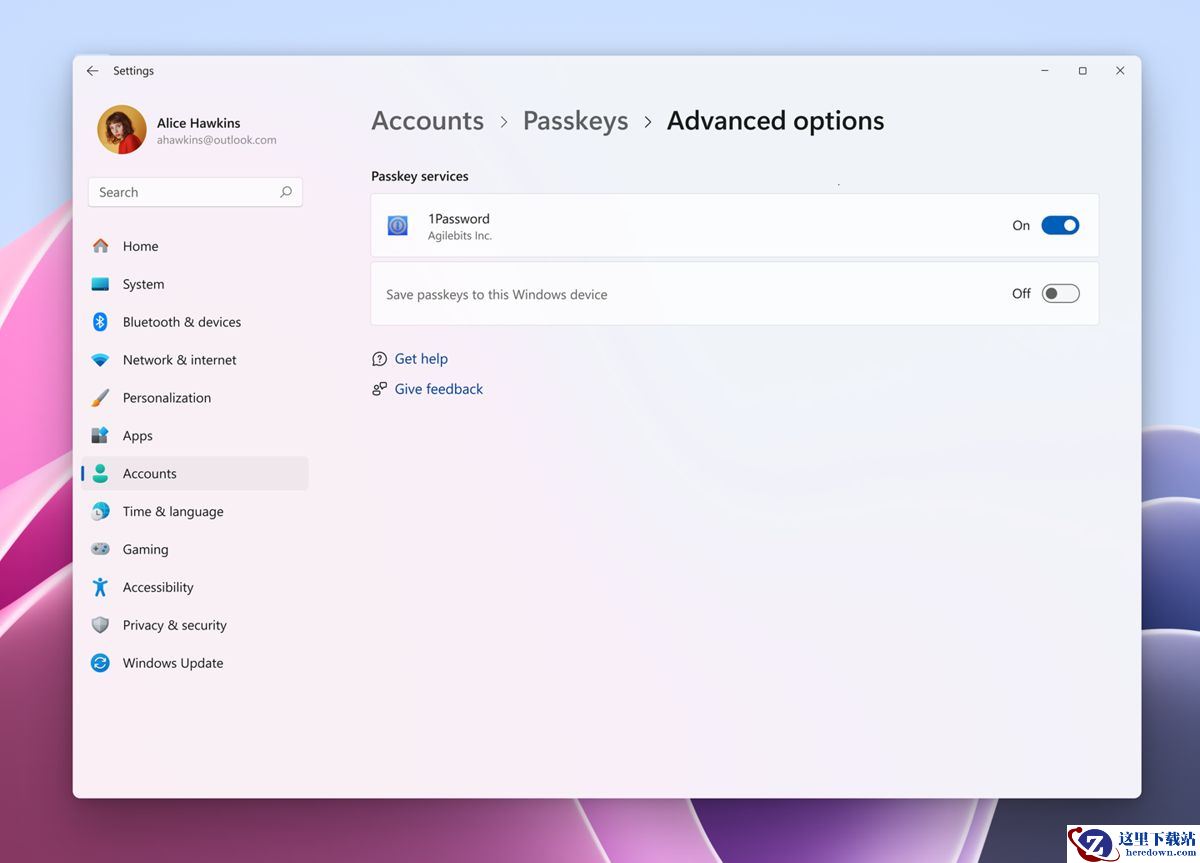The width and height of the screenshot is (1200, 863).
Task: Go to Accounts in the breadcrumb
Action: point(427,121)
